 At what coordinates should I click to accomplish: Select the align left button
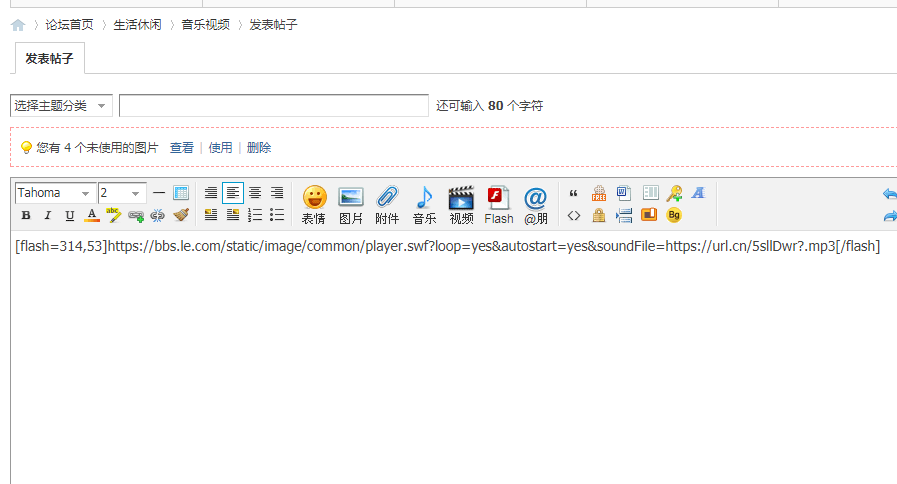click(x=233, y=193)
